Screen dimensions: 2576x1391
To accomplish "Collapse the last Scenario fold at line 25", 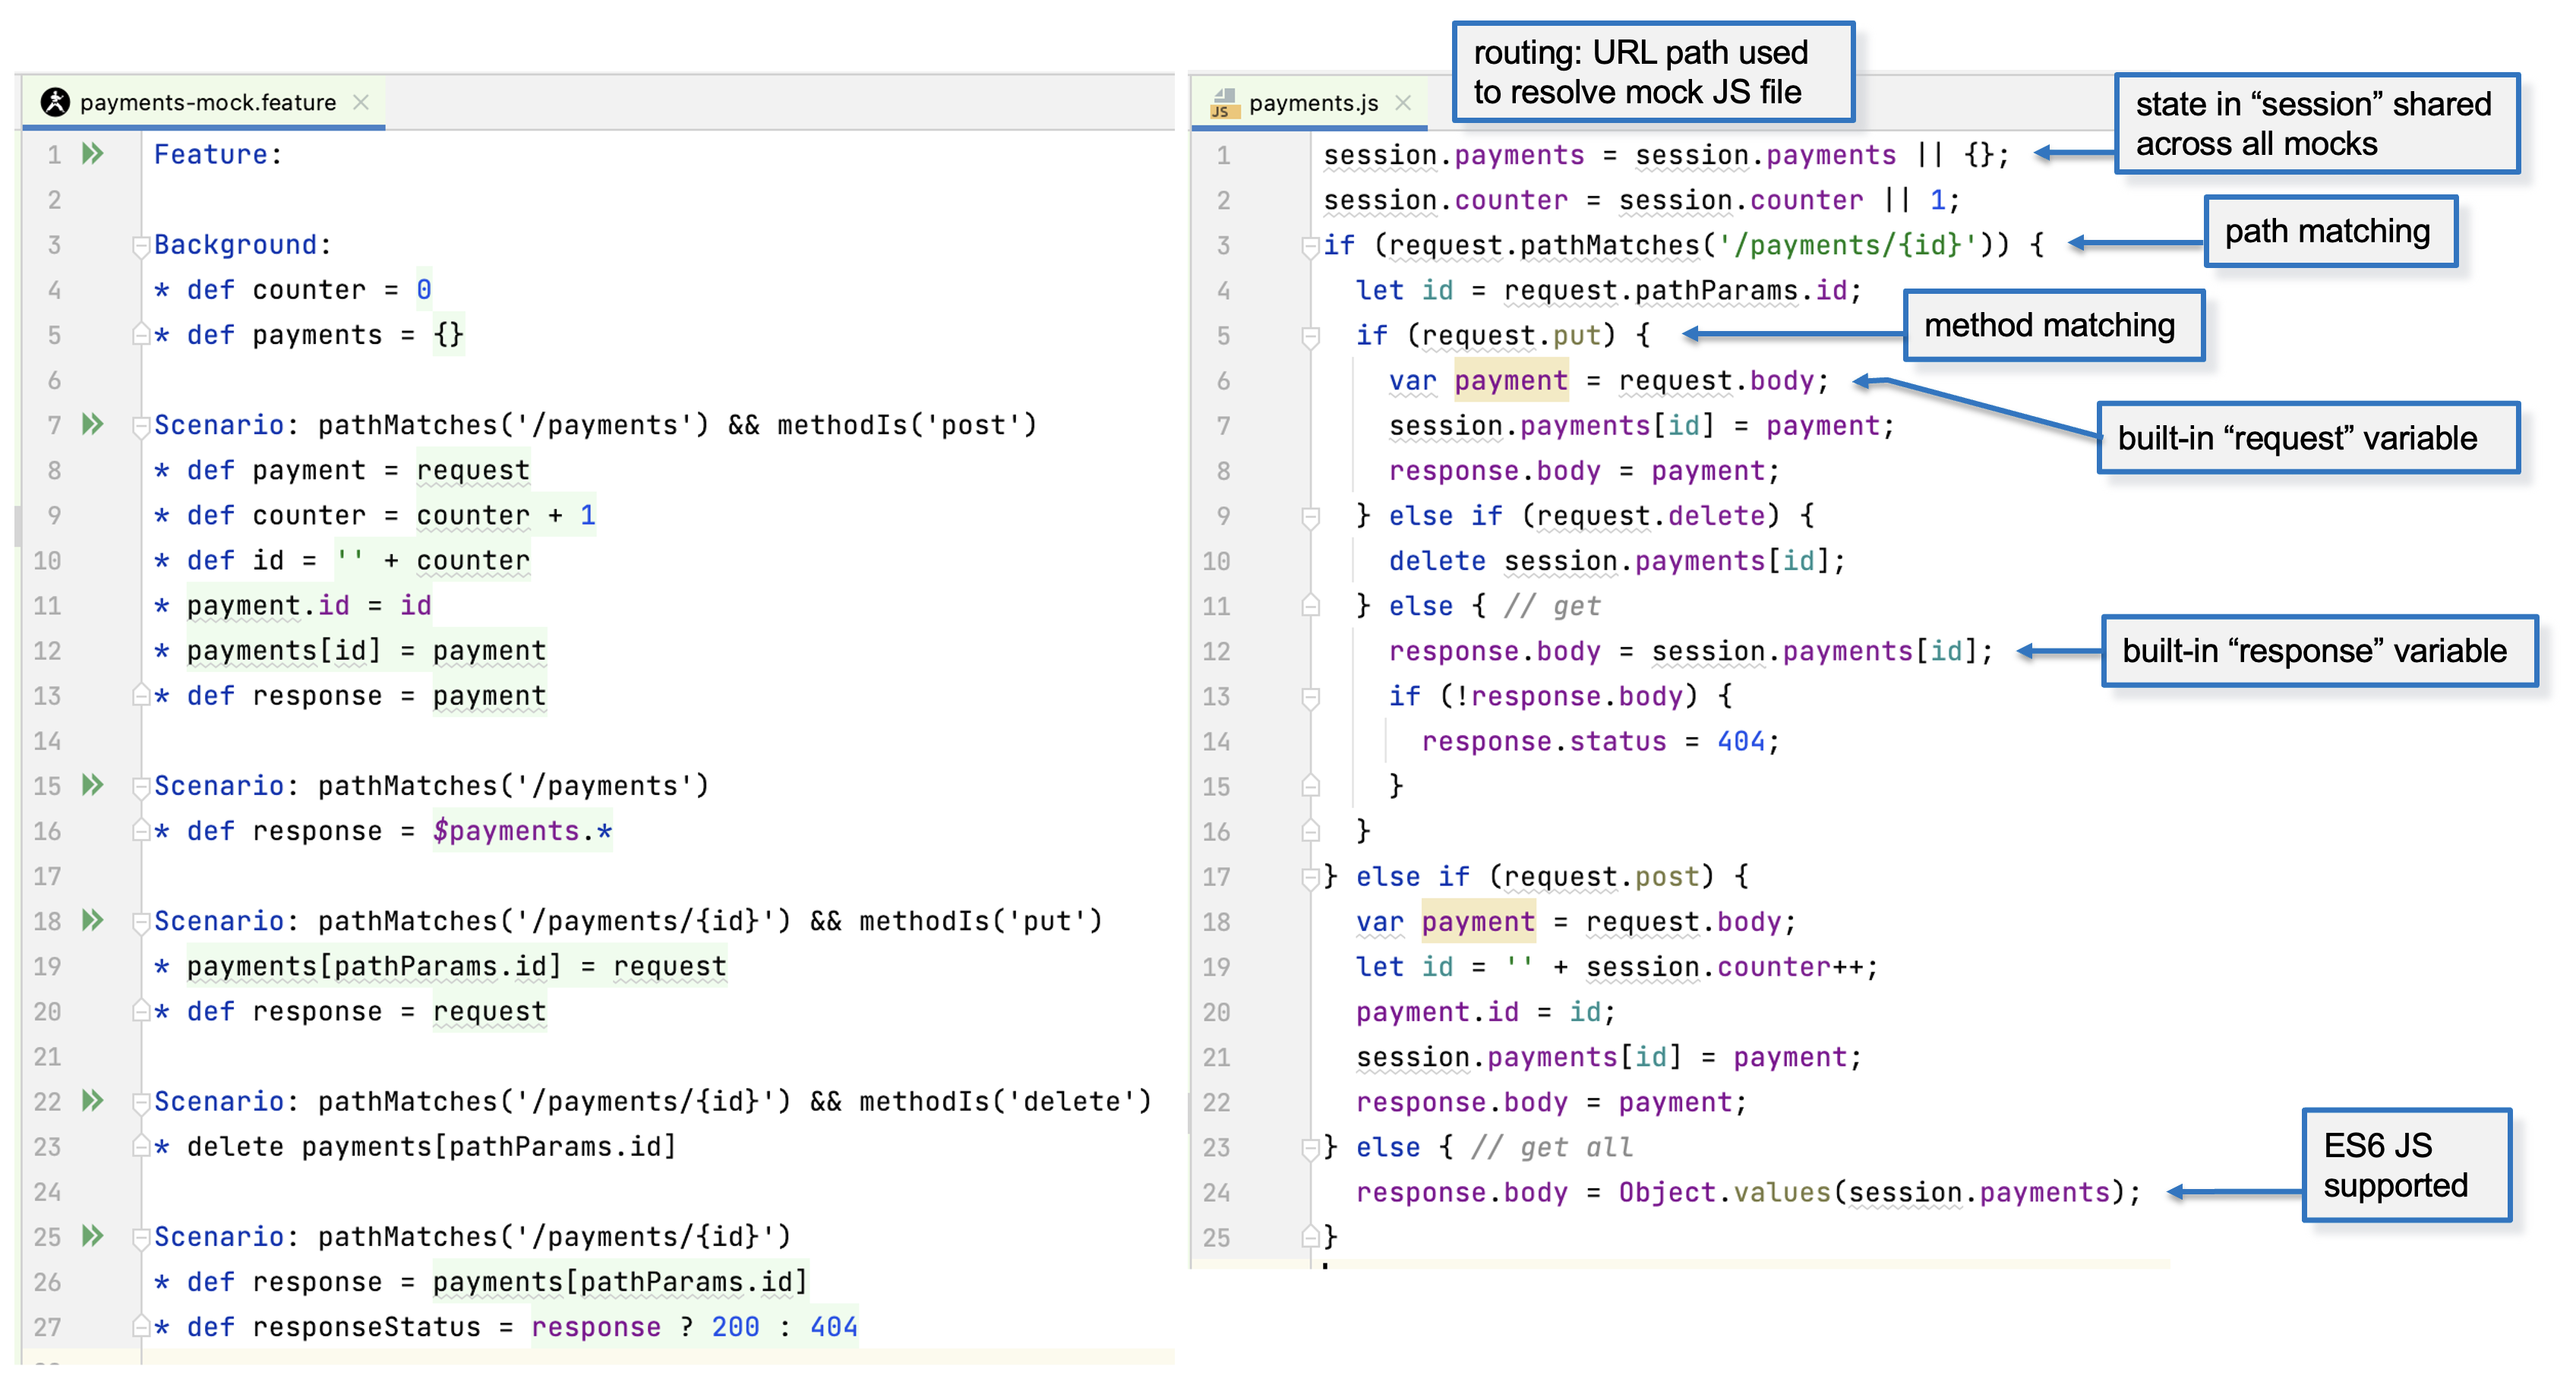I will pos(141,1238).
